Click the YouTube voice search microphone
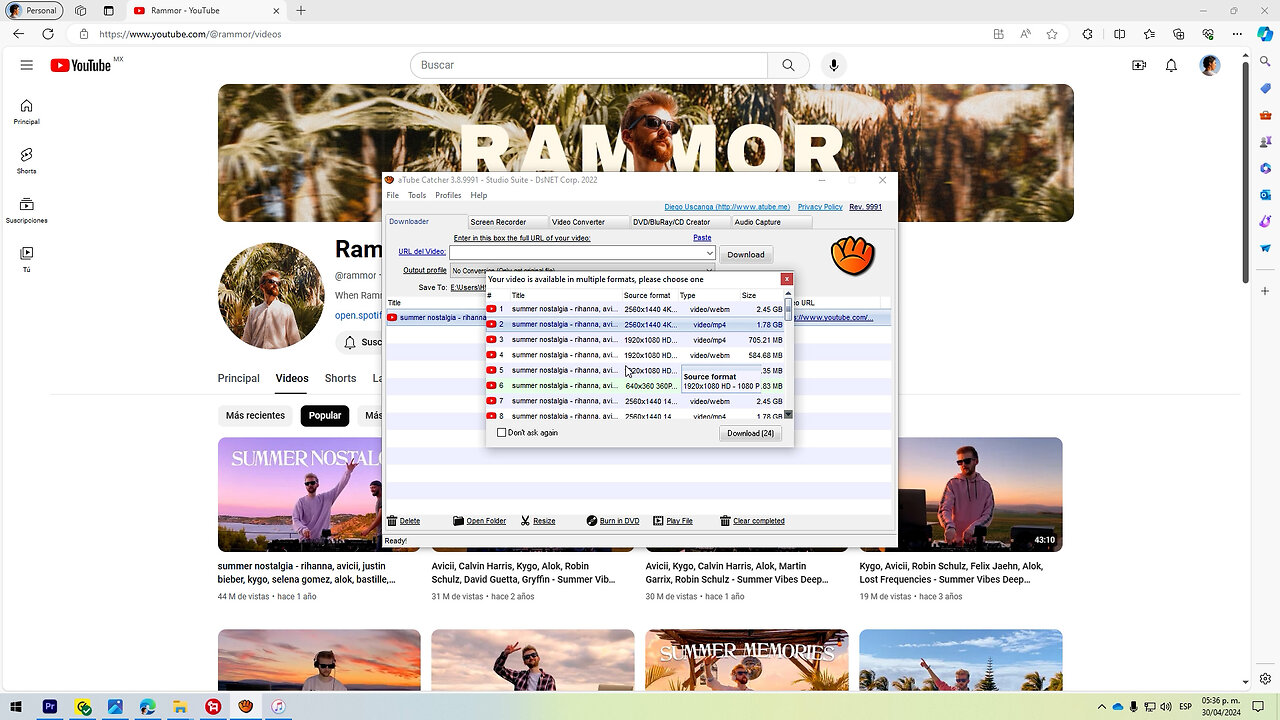This screenshot has height=720, width=1280. [x=834, y=65]
